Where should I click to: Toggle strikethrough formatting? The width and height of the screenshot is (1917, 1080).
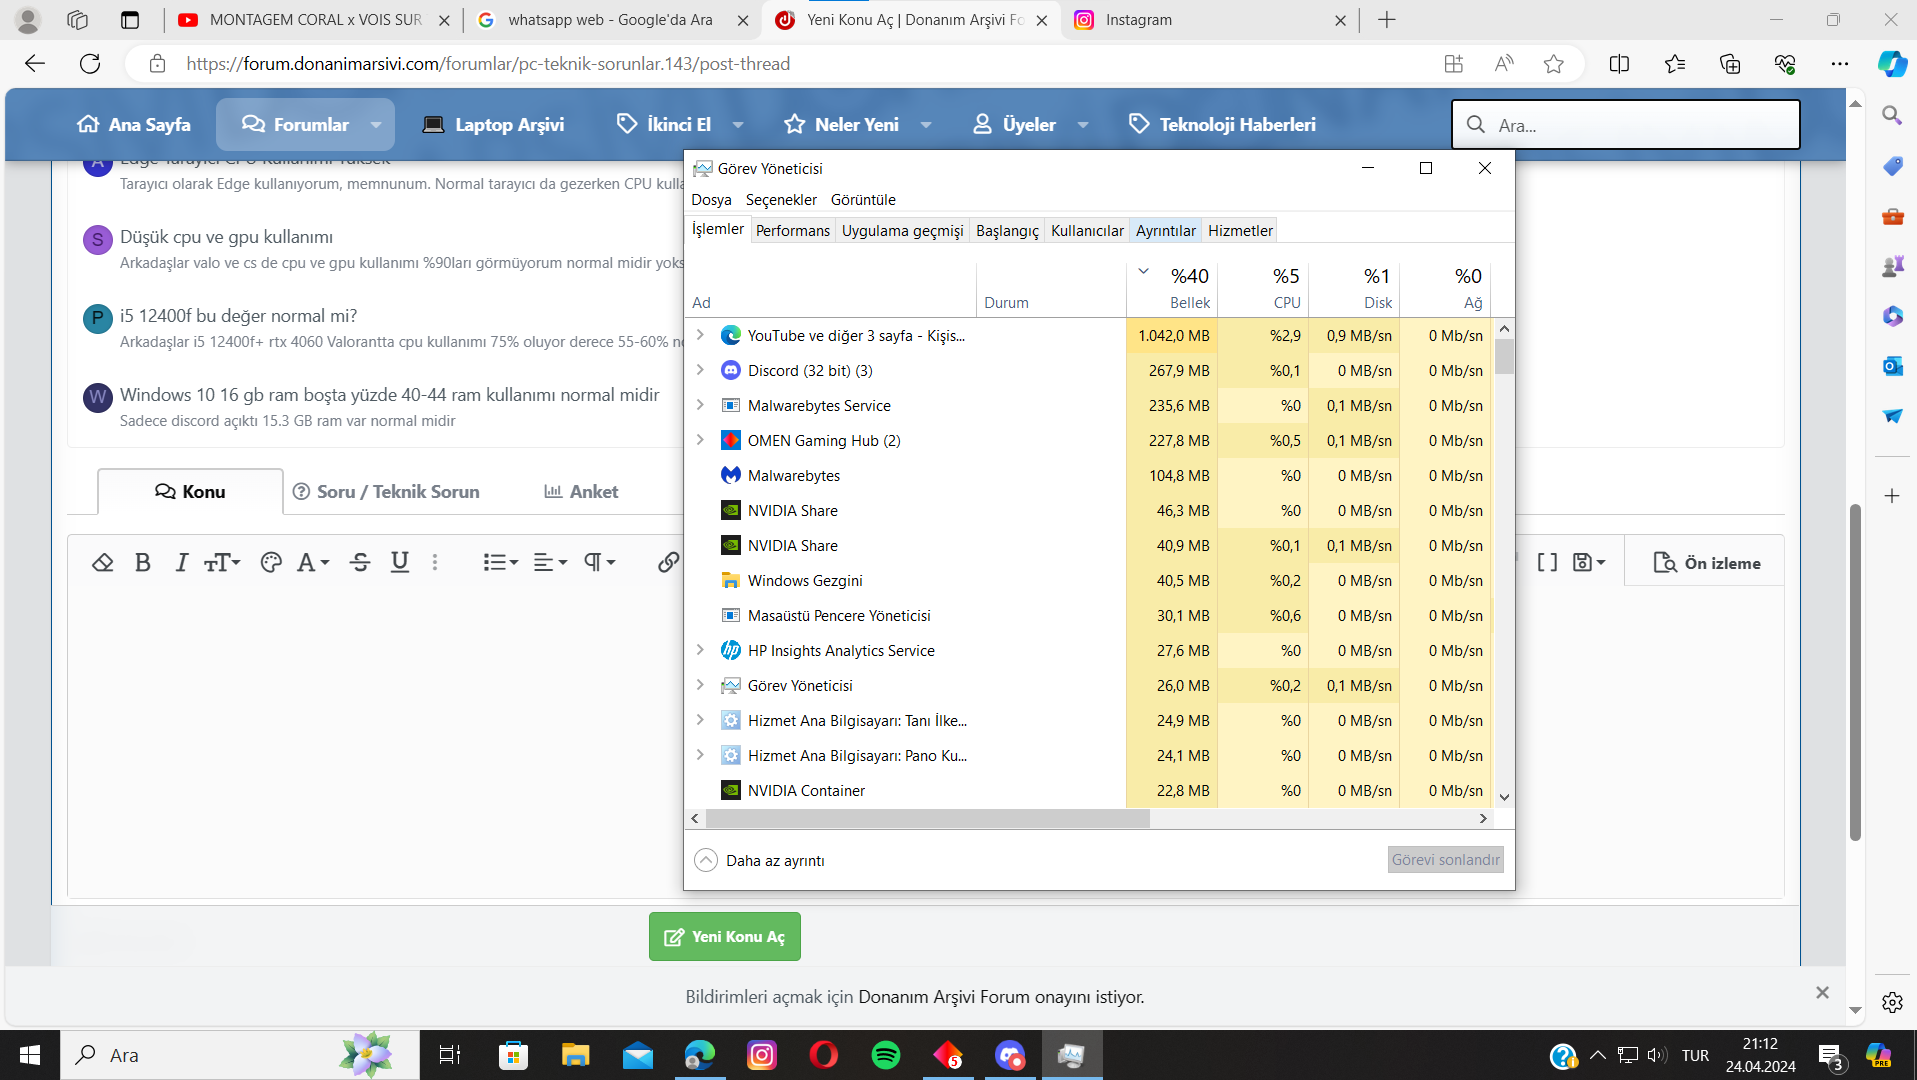[360, 562]
